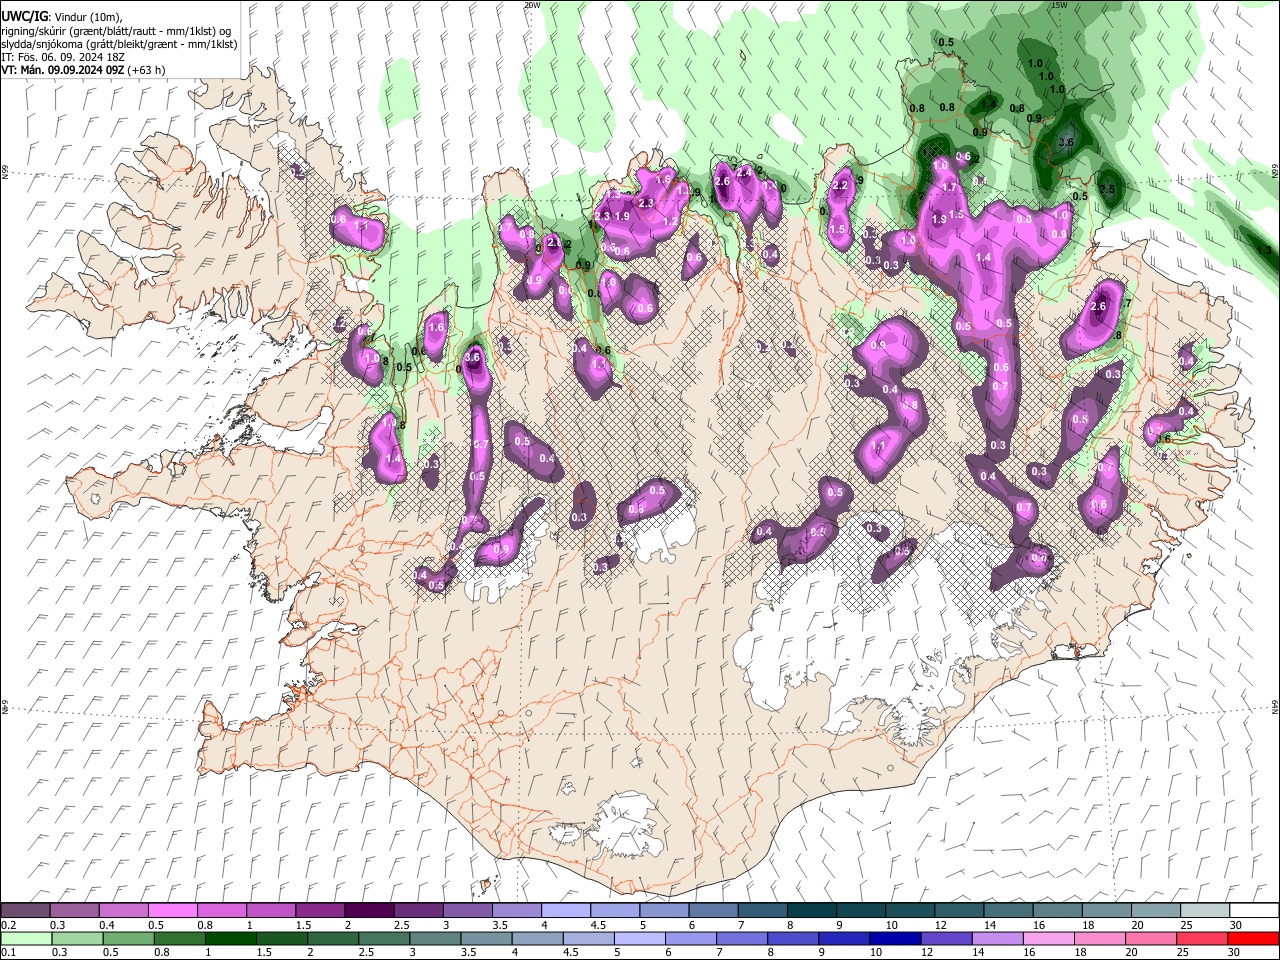Click the bold 'VT: Mán. 09.09.2024 09Z' text
The height and width of the screenshot is (960, 1280).
(63, 70)
